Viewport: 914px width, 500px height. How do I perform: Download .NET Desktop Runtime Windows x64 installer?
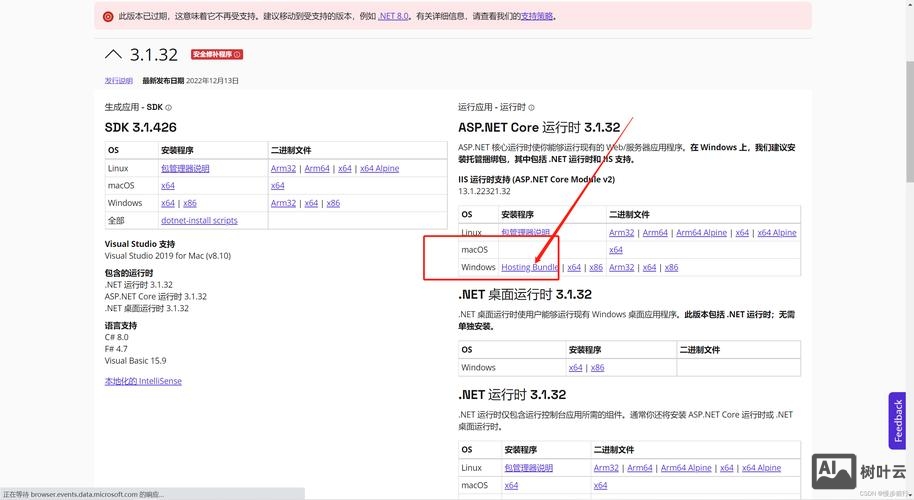click(575, 368)
